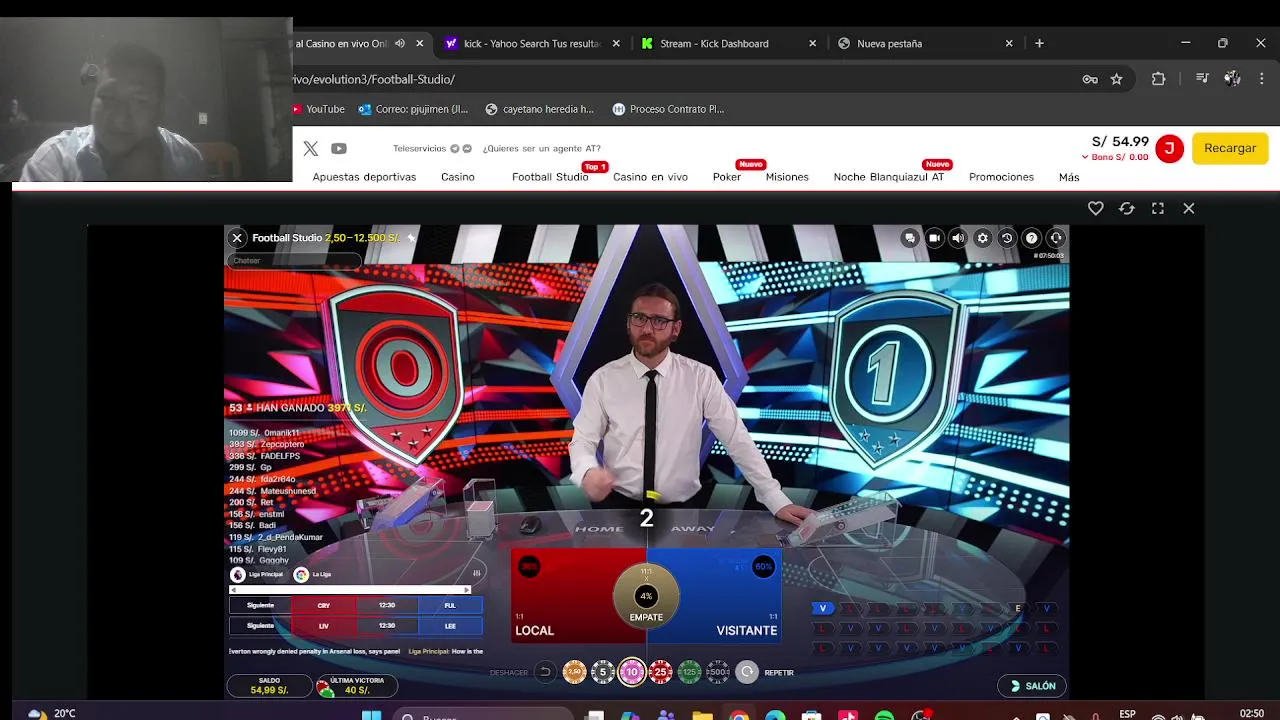Open the Poker menu item
Screen dimensions: 1280x720
[x=727, y=177]
